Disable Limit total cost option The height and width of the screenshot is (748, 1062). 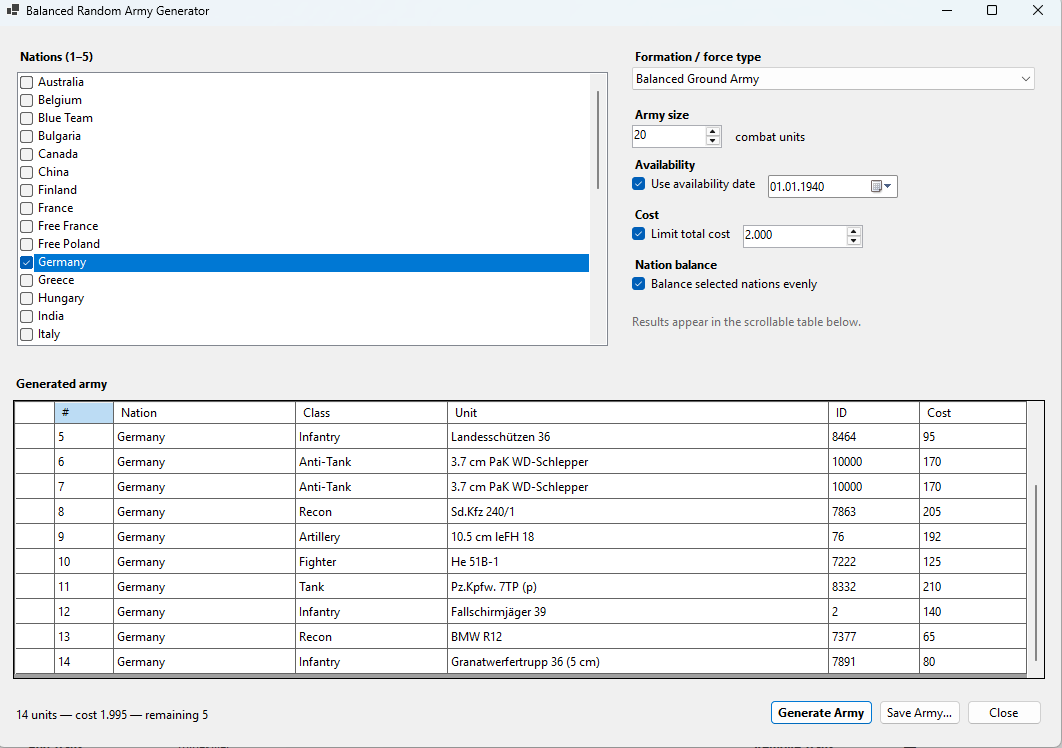point(639,234)
